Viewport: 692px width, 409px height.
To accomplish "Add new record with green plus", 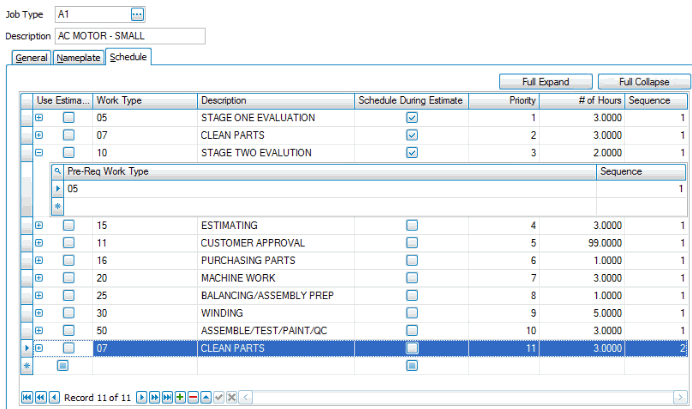I will tap(180, 398).
